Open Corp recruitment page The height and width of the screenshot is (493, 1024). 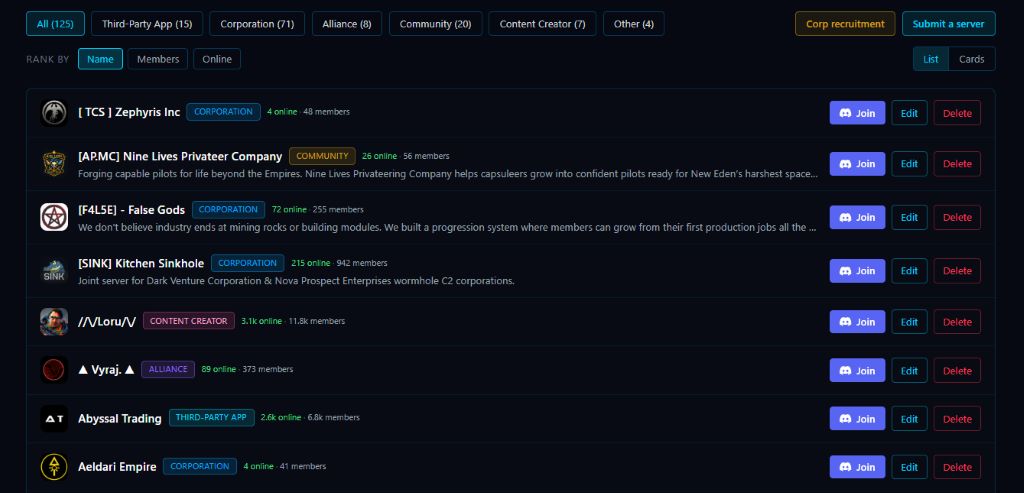pyautogui.click(x=845, y=24)
